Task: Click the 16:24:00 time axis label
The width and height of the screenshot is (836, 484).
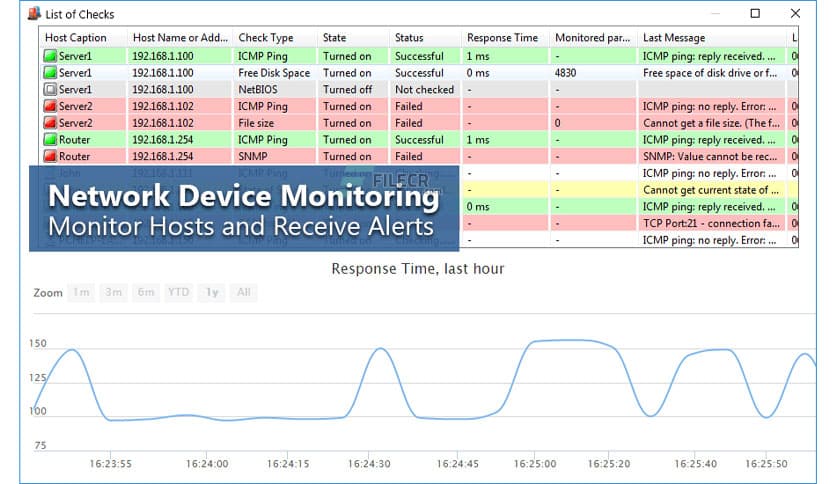Action: (x=207, y=464)
